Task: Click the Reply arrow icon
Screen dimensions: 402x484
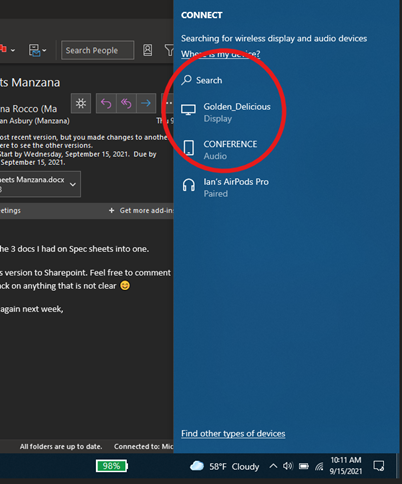Action: tap(106, 104)
